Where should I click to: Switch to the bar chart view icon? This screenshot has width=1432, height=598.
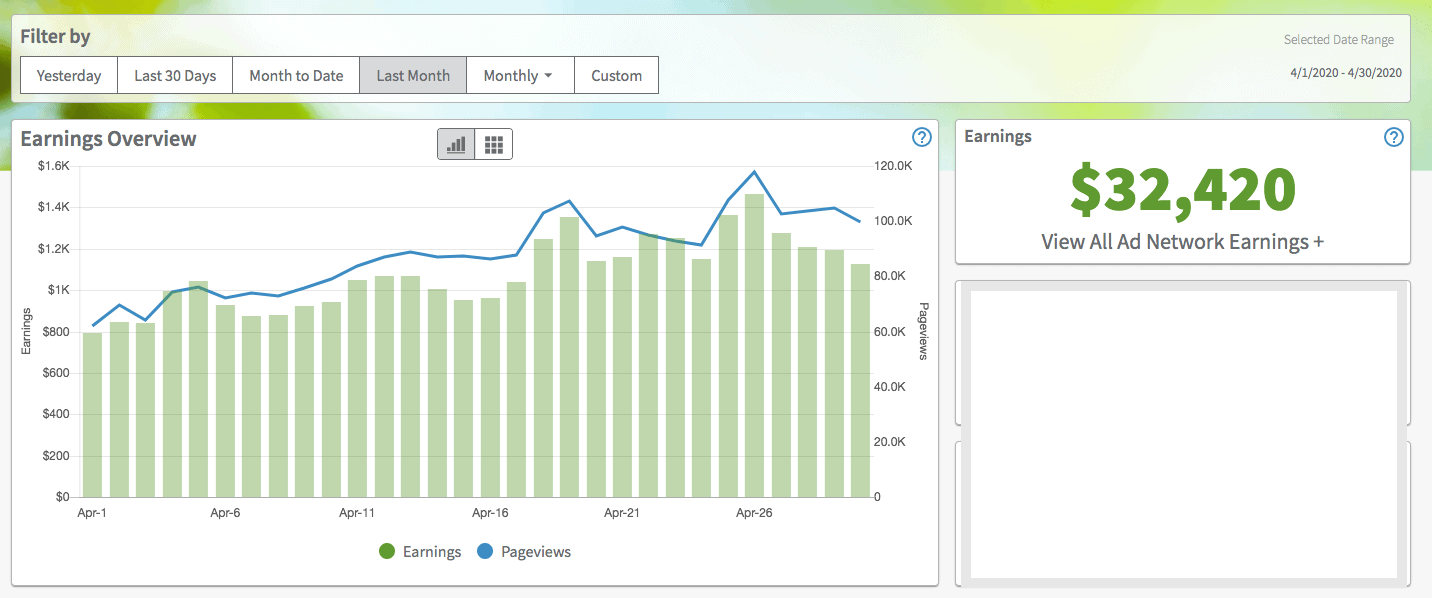coord(456,145)
